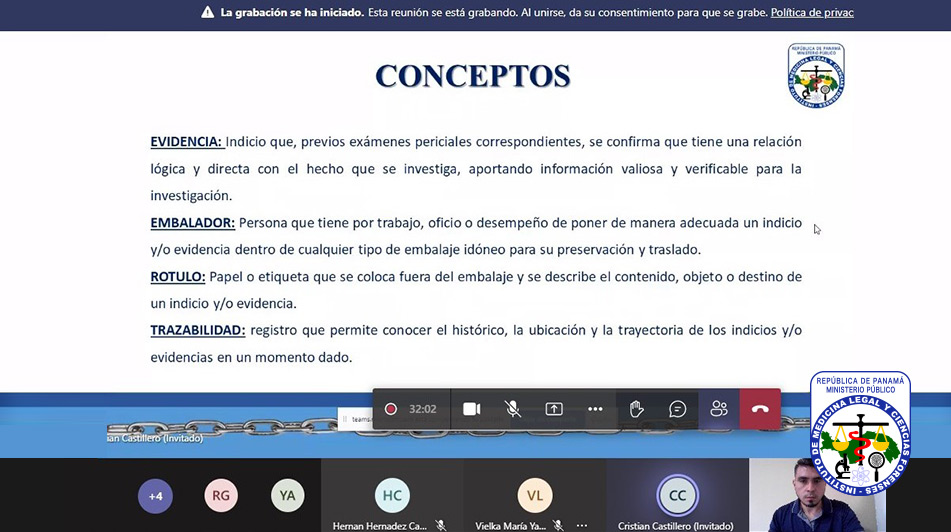Screen dimensions: 951x532
Task: Select the CC avatar of Cristian Castillero
Action: pyautogui.click(x=677, y=496)
